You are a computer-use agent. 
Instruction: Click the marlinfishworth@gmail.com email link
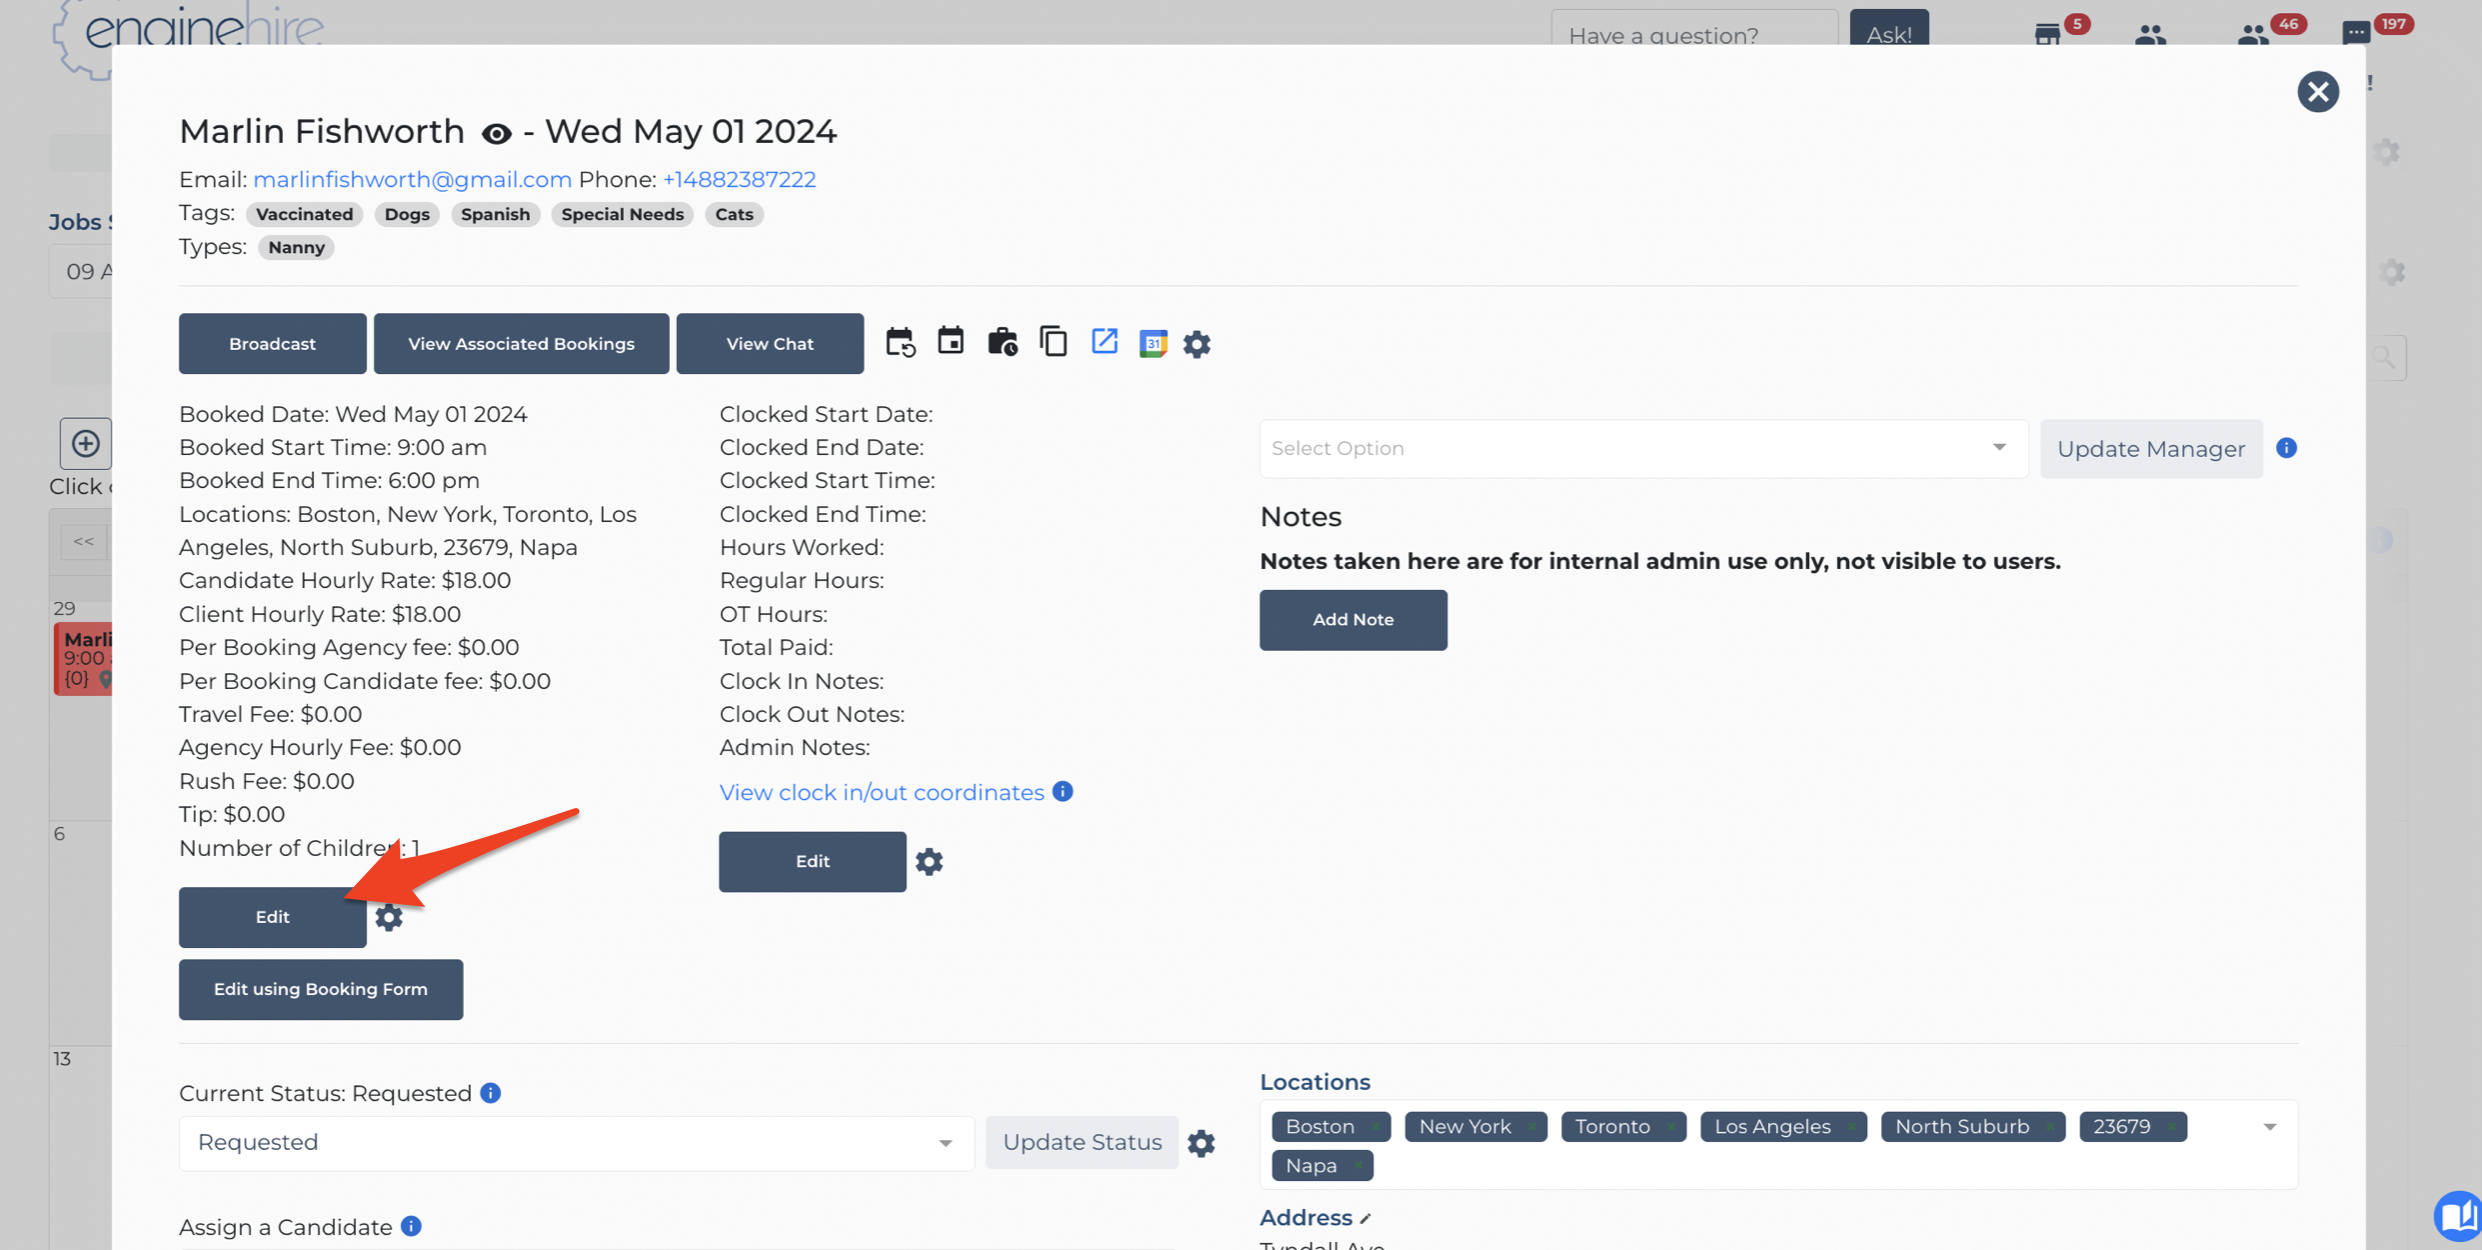coord(412,180)
